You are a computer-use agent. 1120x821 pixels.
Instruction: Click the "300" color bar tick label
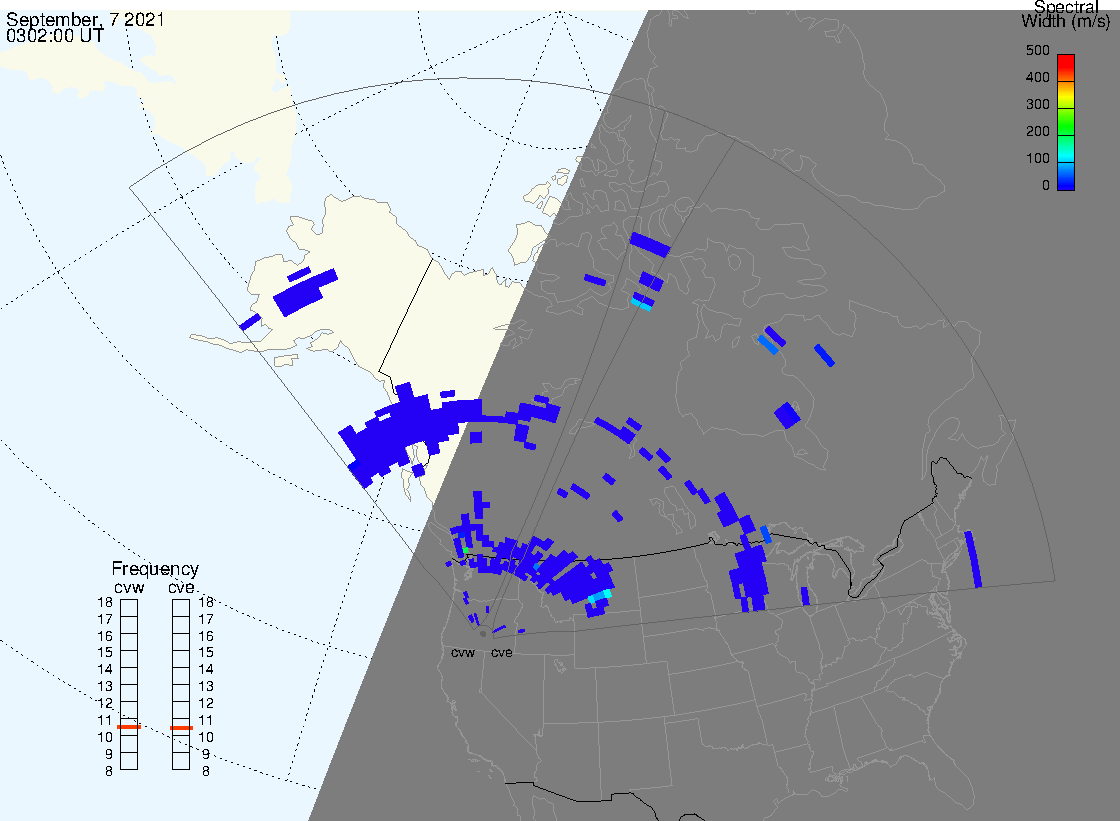[1037, 104]
